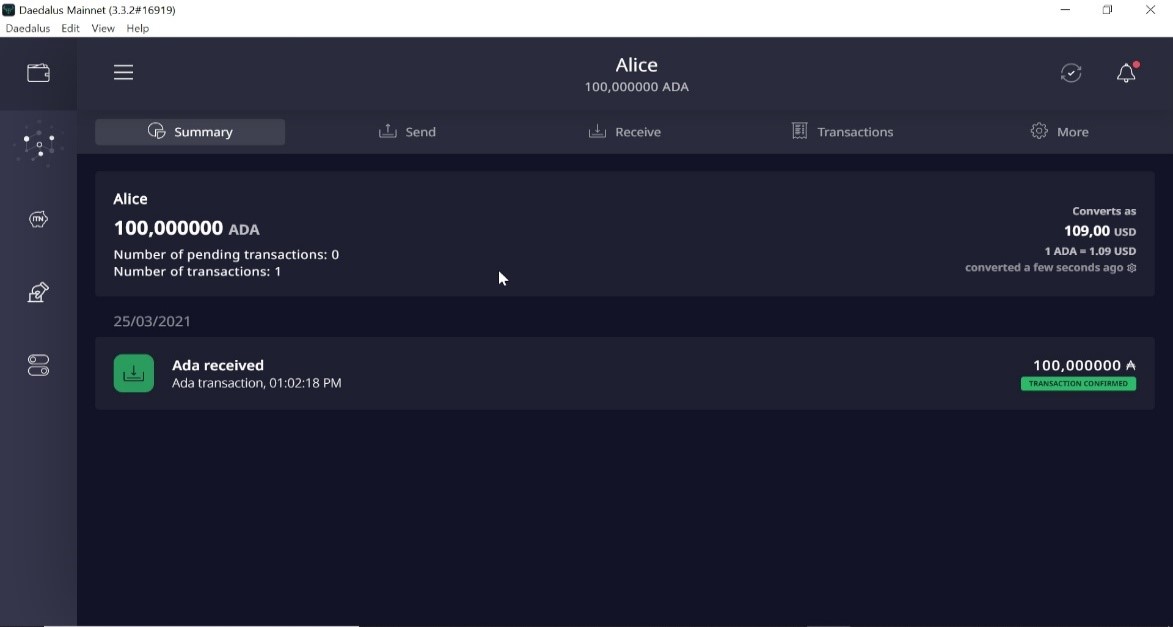Open the Voting registration icon in sidebar
1173x627 pixels.
(x=38, y=293)
